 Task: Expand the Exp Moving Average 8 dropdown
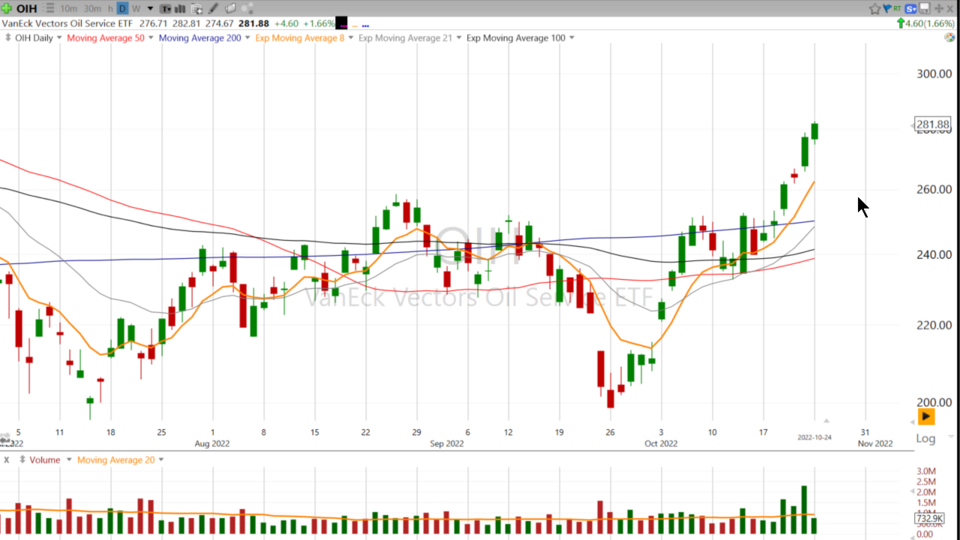click(x=350, y=38)
